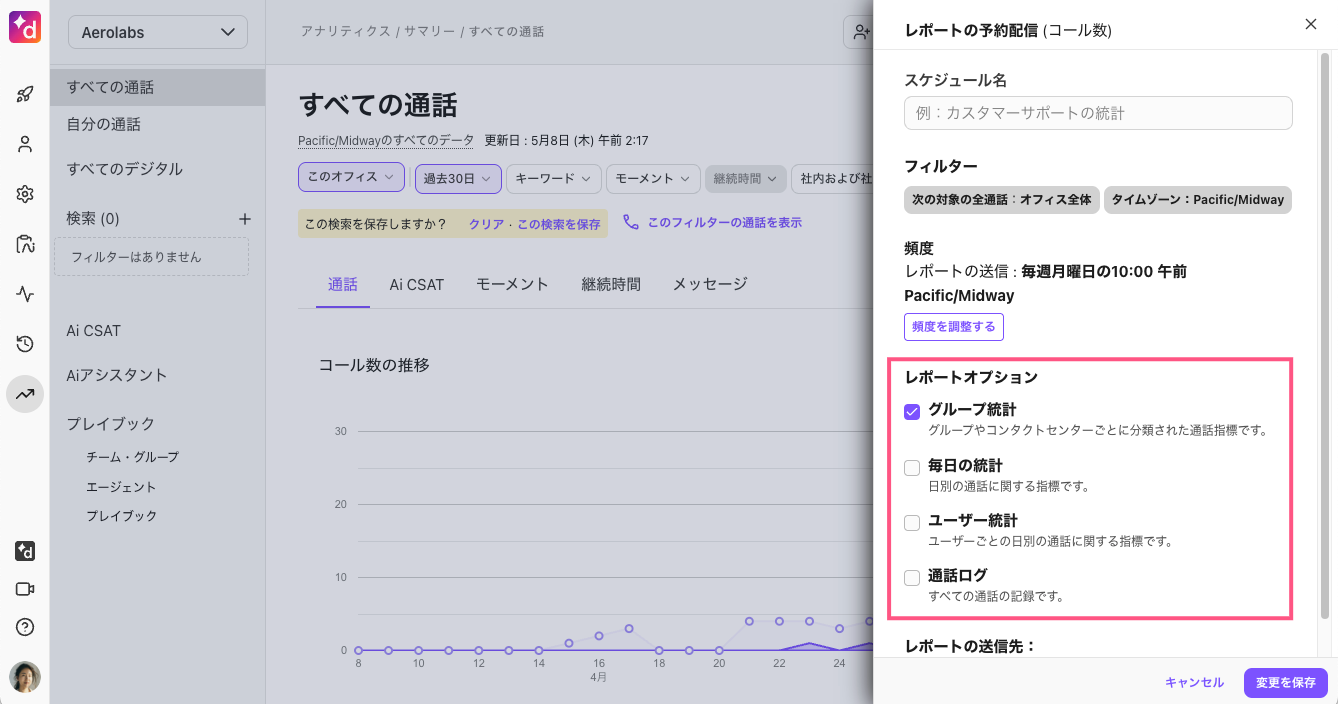Click the Pacific/Midwayのすべてのデータ text
The height and width of the screenshot is (704, 1338).
[x=386, y=140]
